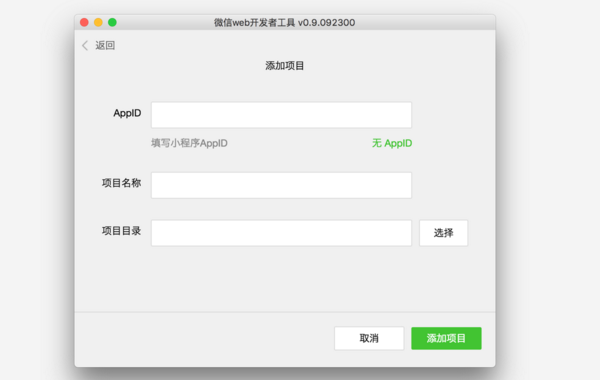Click the window title 微信web开发者工具

pyautogui.click(x=254, y=23)
